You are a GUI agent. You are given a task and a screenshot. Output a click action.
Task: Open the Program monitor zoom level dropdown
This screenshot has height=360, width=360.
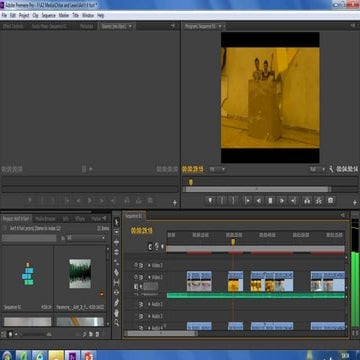[x=217, y=169]
